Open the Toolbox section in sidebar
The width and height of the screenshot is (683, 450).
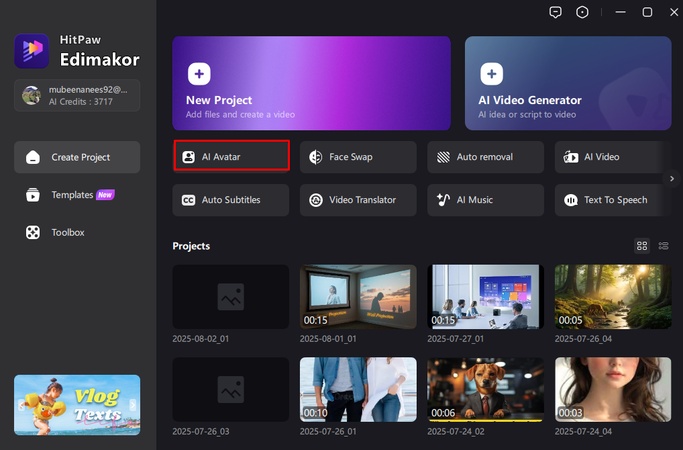(x=77, y=232)
